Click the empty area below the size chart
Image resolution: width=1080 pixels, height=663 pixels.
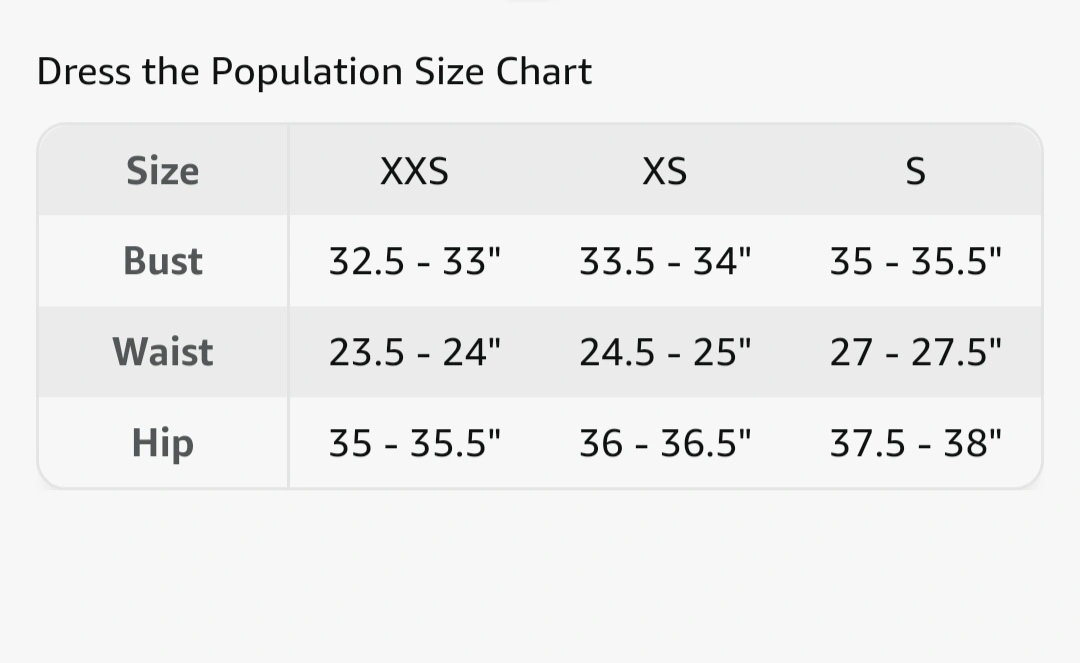click(x=540, y=580)
